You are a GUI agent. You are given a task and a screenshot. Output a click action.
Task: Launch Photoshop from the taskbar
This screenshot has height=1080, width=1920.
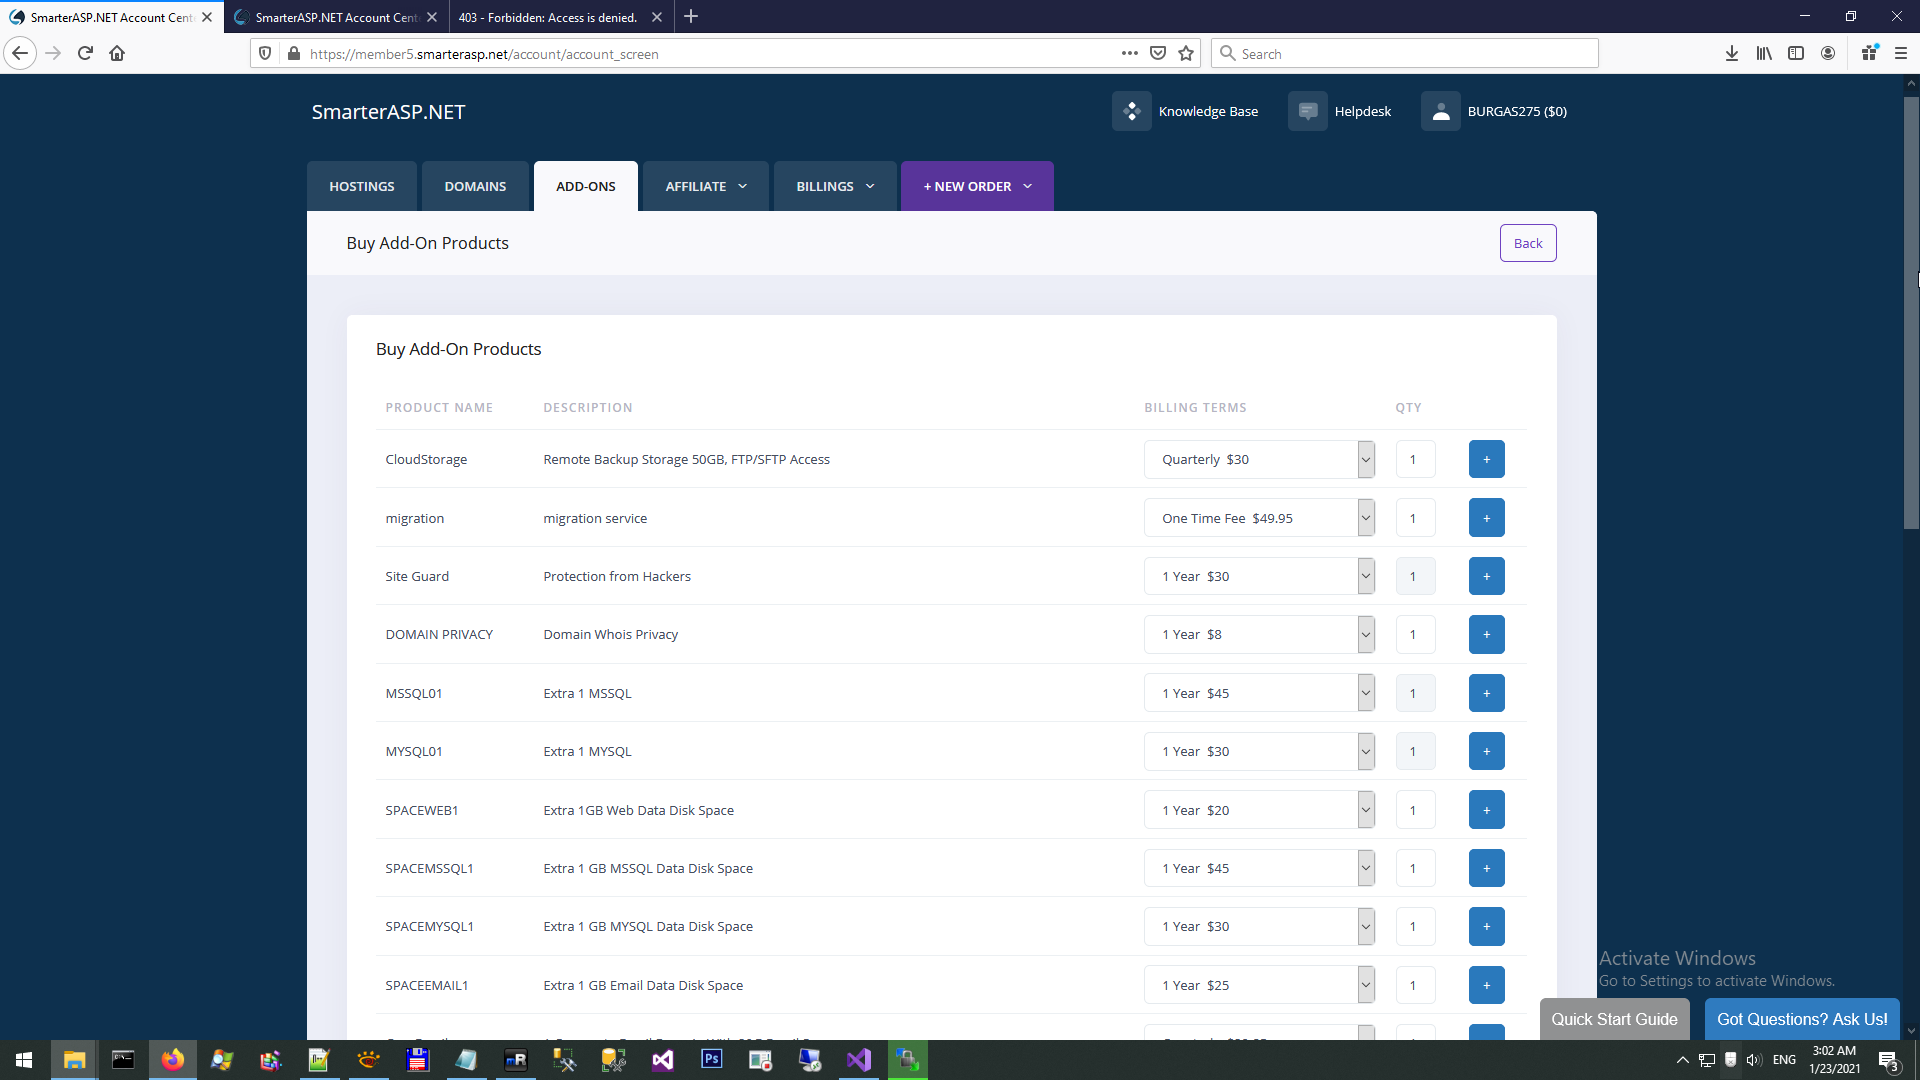(712, 1059)
